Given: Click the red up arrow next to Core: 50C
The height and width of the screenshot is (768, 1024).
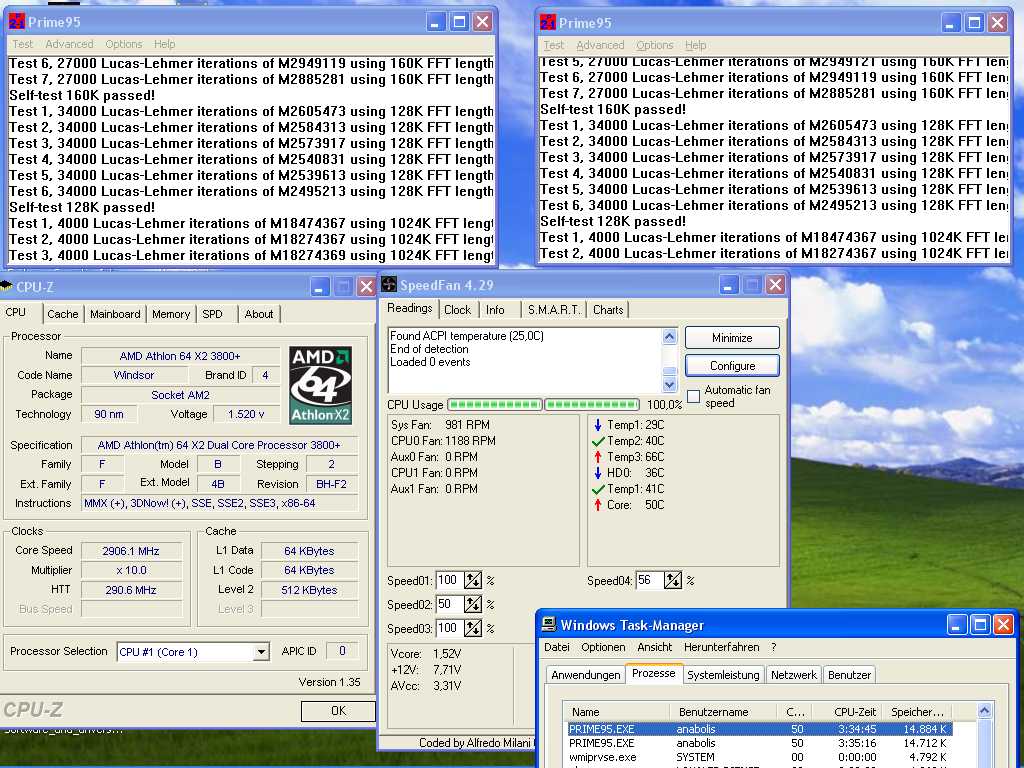Looking at the screenshot, I should click(598, 505).
